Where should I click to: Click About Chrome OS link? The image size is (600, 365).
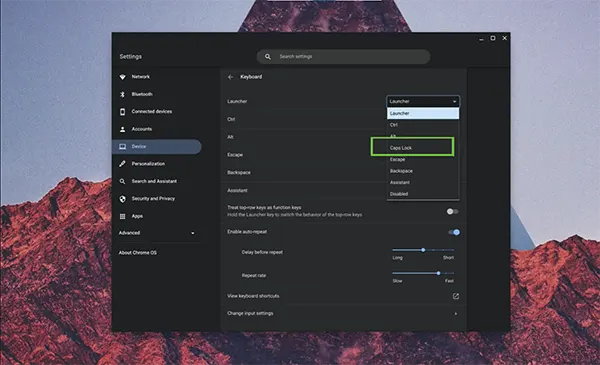coord(137,253)
